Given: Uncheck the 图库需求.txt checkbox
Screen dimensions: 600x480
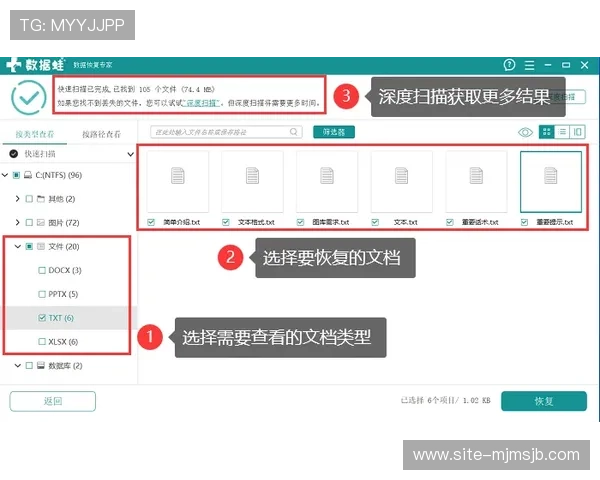Looking at the screenshot, I should (x=300, y=222).
